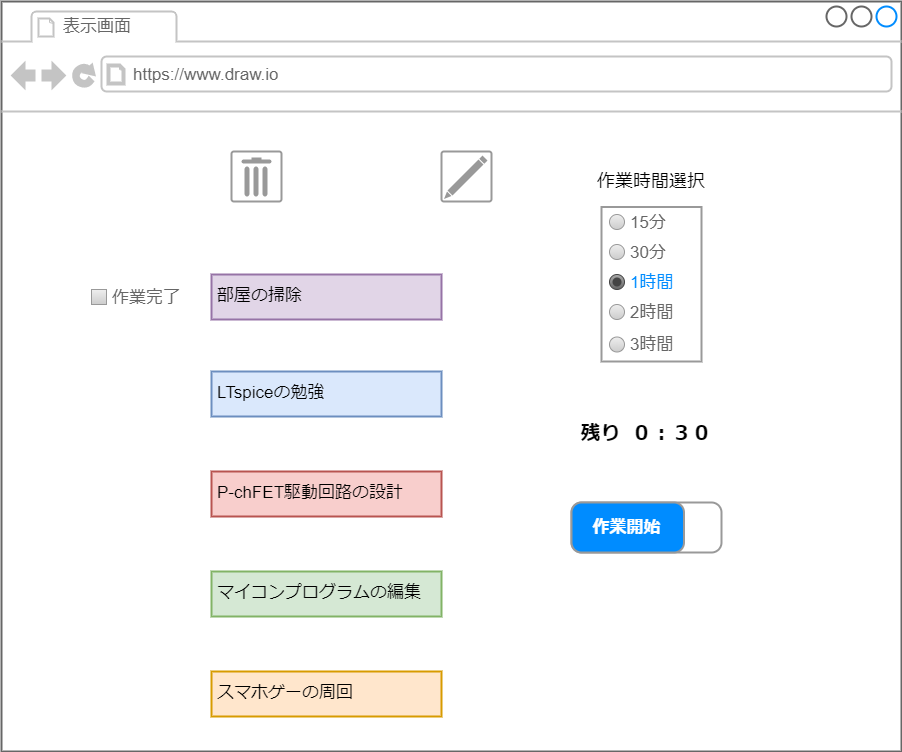Choose the 2時間 work time option

point(617,312)
